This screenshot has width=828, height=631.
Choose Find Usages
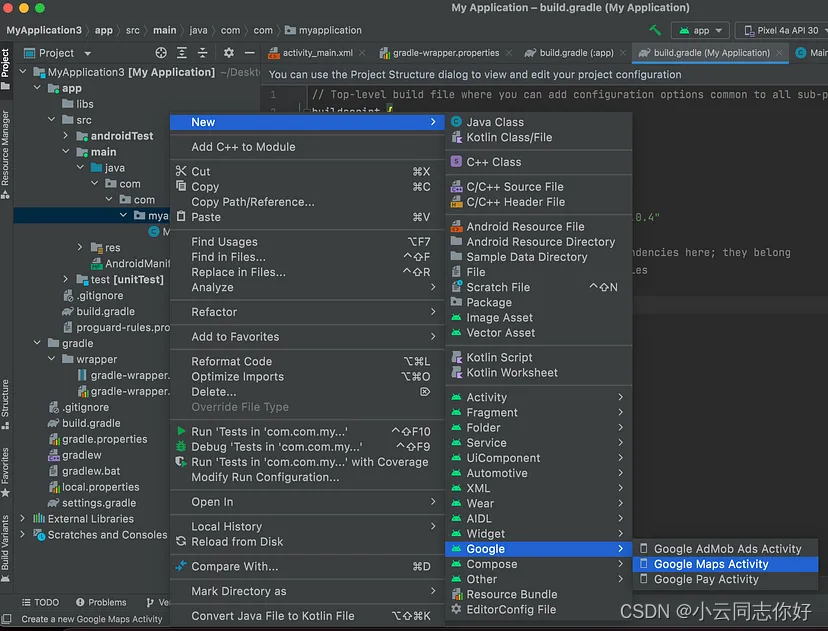tap(307, 241)
